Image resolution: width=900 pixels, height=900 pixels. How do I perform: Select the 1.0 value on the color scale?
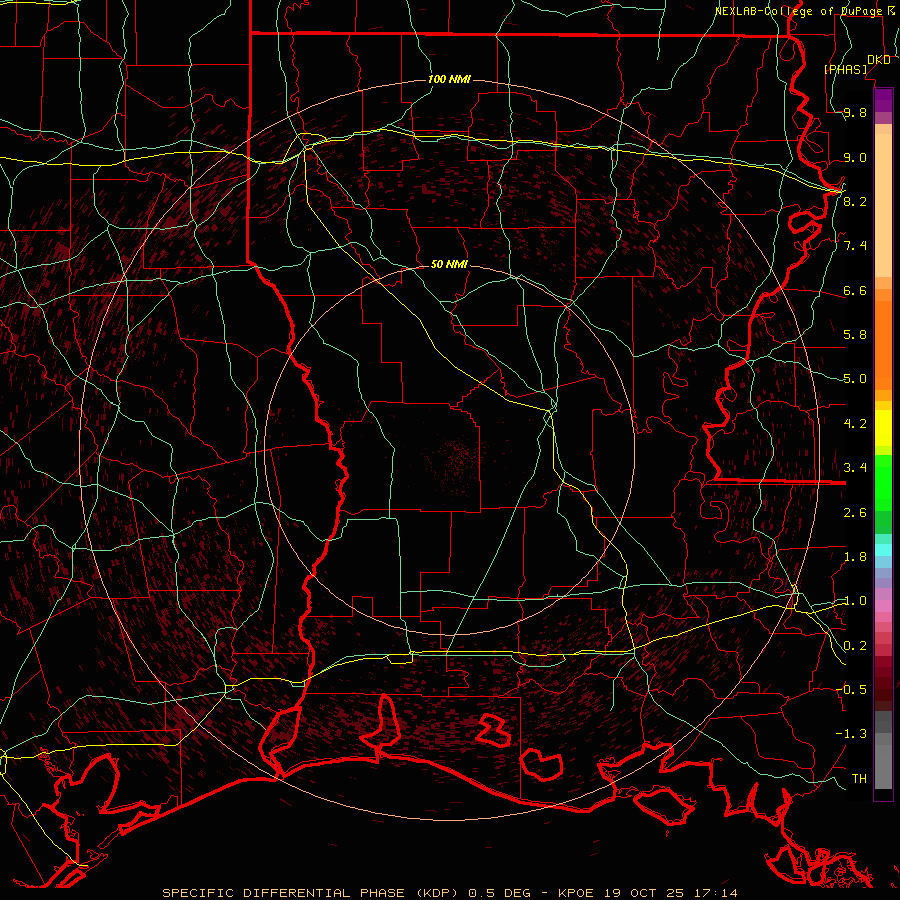[855, 601]
